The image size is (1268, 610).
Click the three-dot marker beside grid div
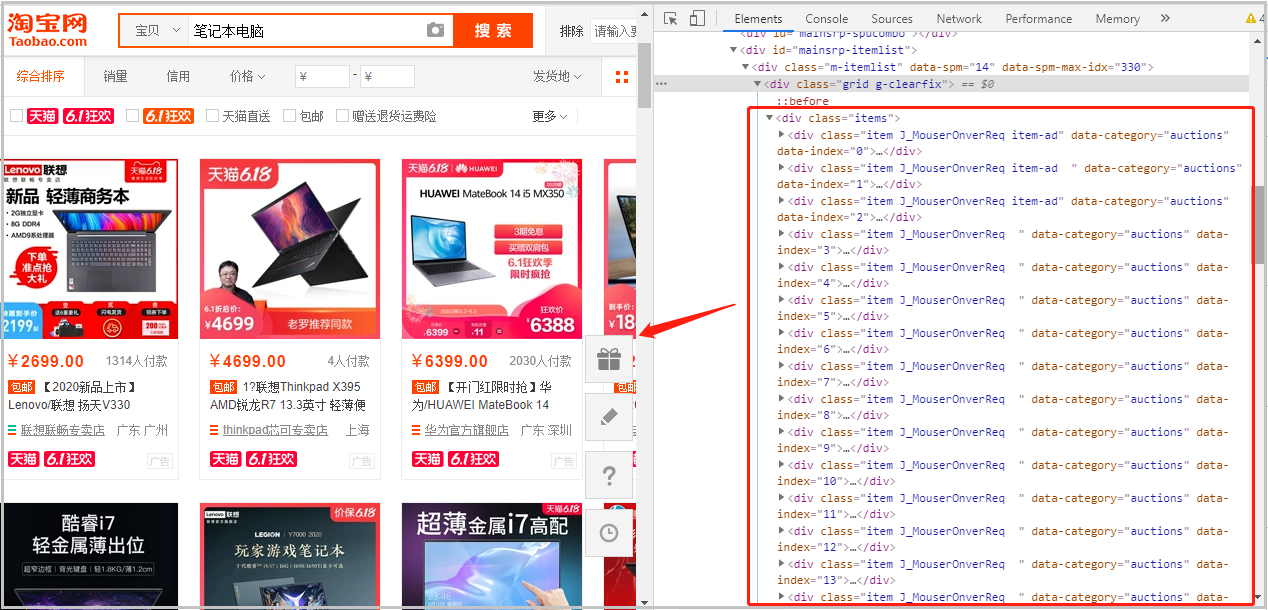point(661,84)
